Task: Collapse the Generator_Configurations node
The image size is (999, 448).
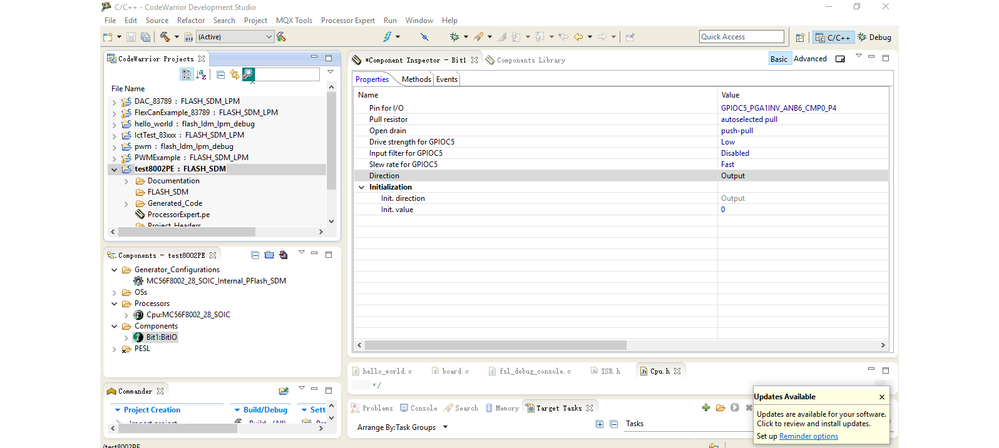Action: pos(114,270)
